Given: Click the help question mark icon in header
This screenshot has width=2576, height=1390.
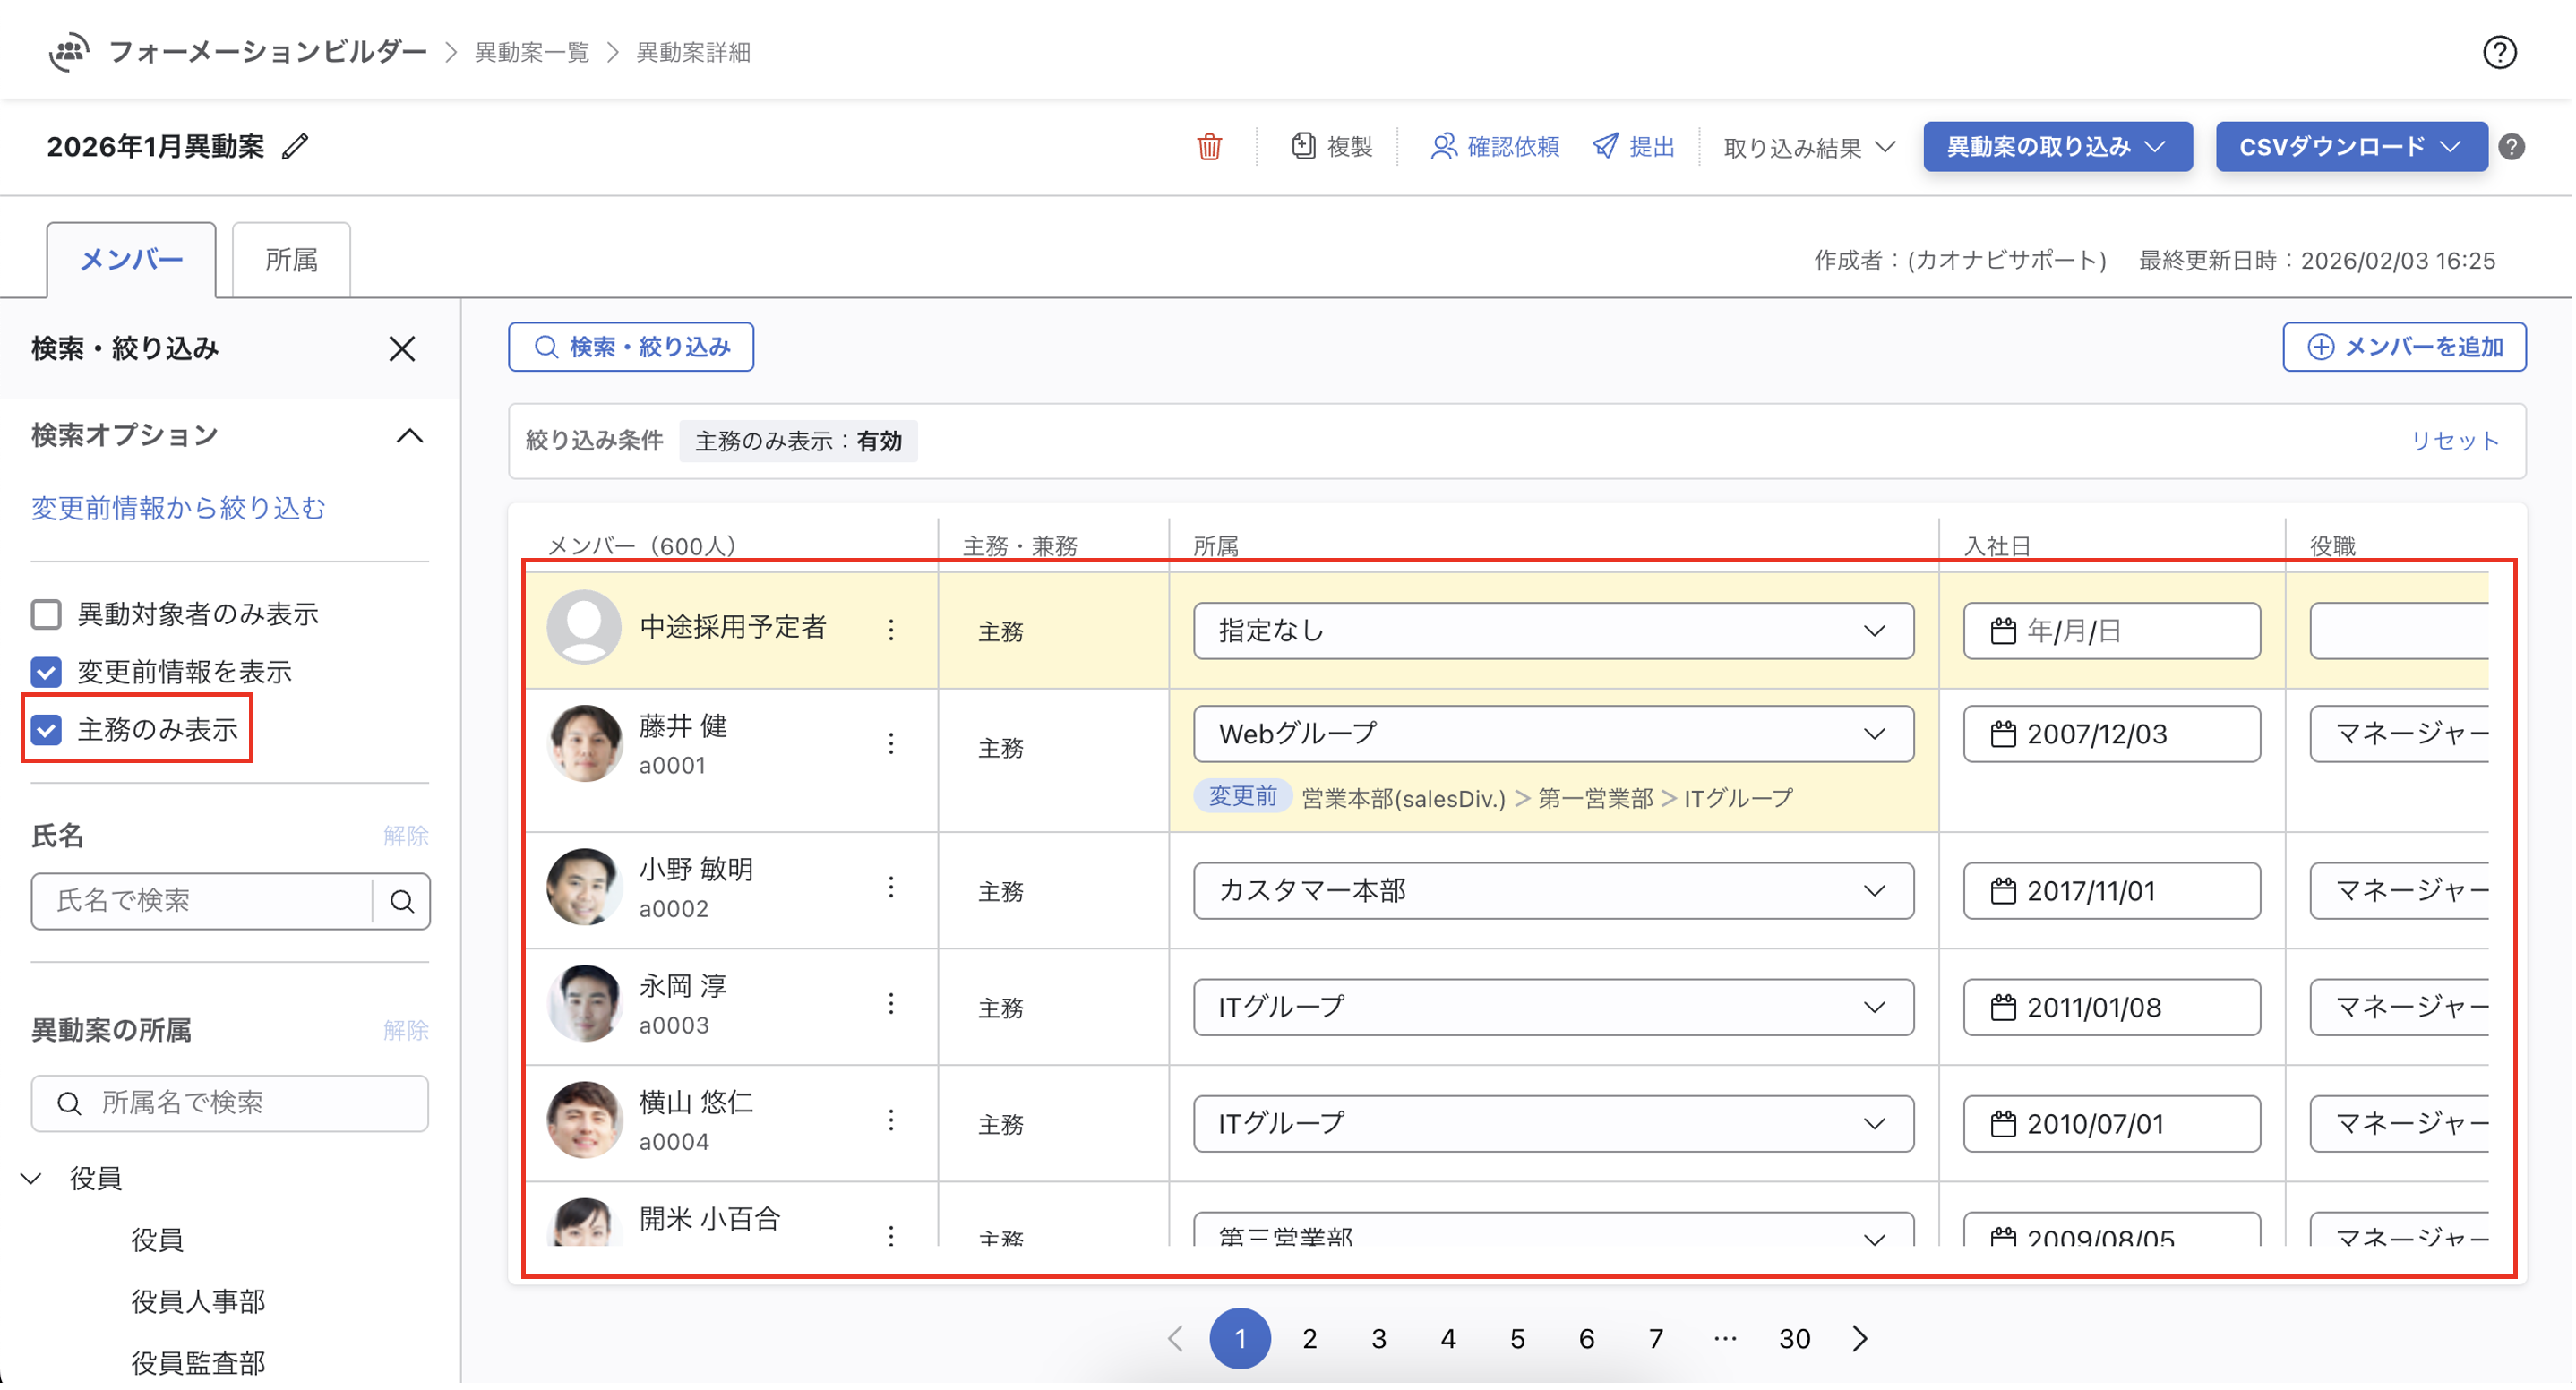Looking at the screenshot, I should 2498,52.
